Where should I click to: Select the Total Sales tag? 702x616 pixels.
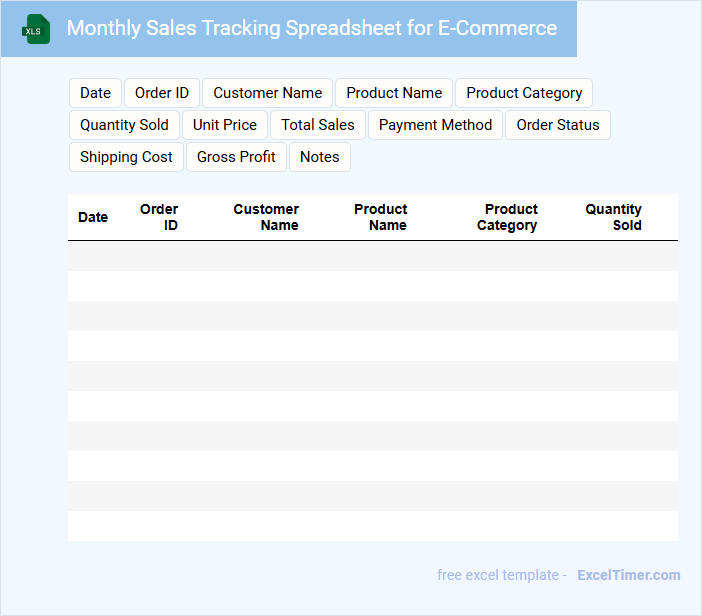point(318,125)
